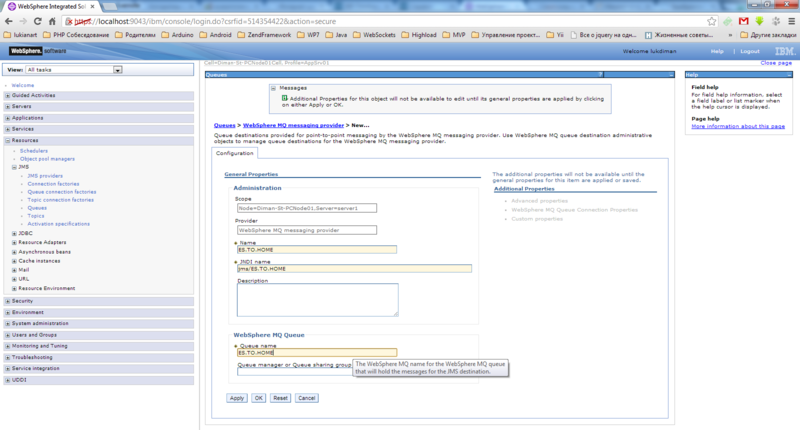
Task: Expand the Servers navigation section
Action: click(x=8, y=107)
